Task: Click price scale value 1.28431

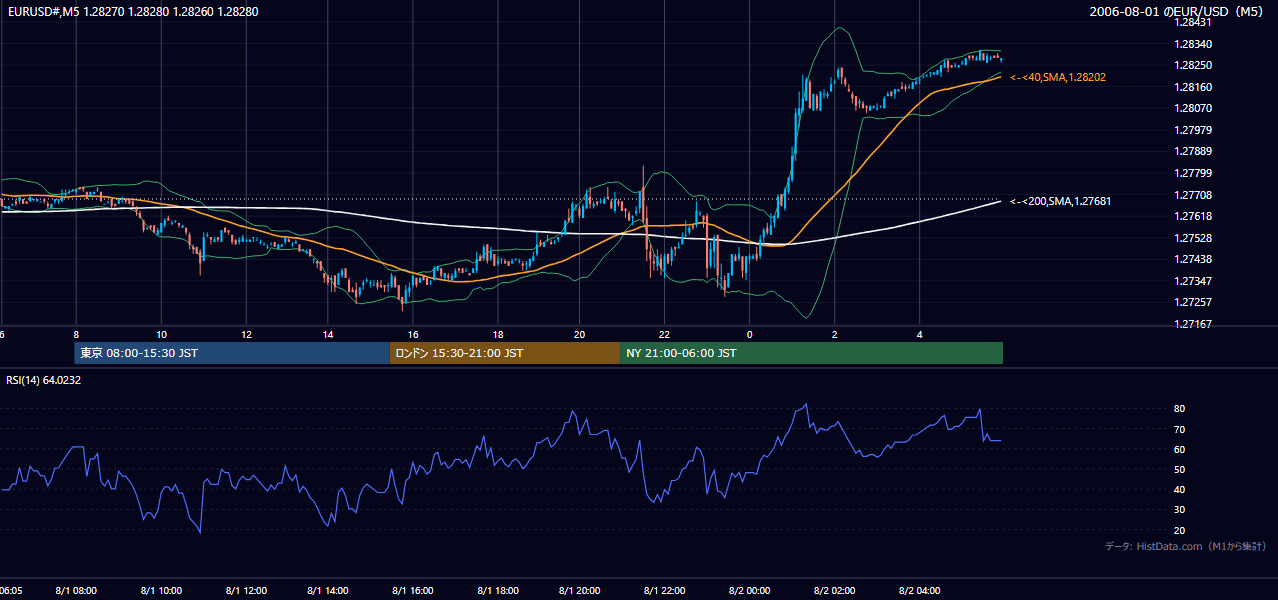Action: (x=1192, y=22)
